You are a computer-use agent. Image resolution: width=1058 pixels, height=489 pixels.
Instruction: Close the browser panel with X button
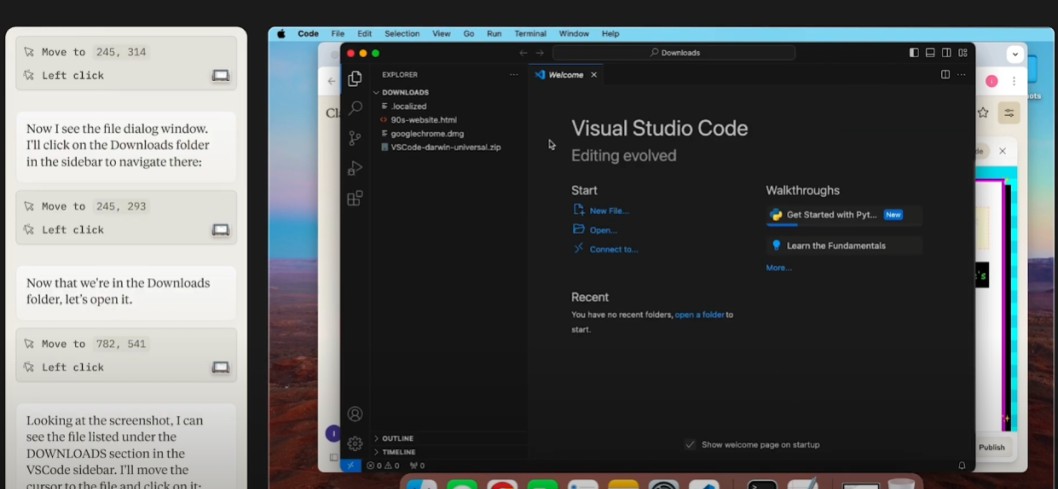point(1003,151)
